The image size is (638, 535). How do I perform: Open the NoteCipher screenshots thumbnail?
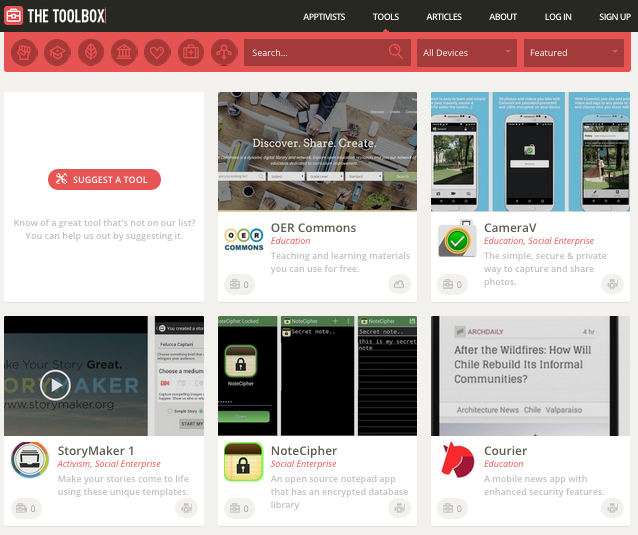317,376
